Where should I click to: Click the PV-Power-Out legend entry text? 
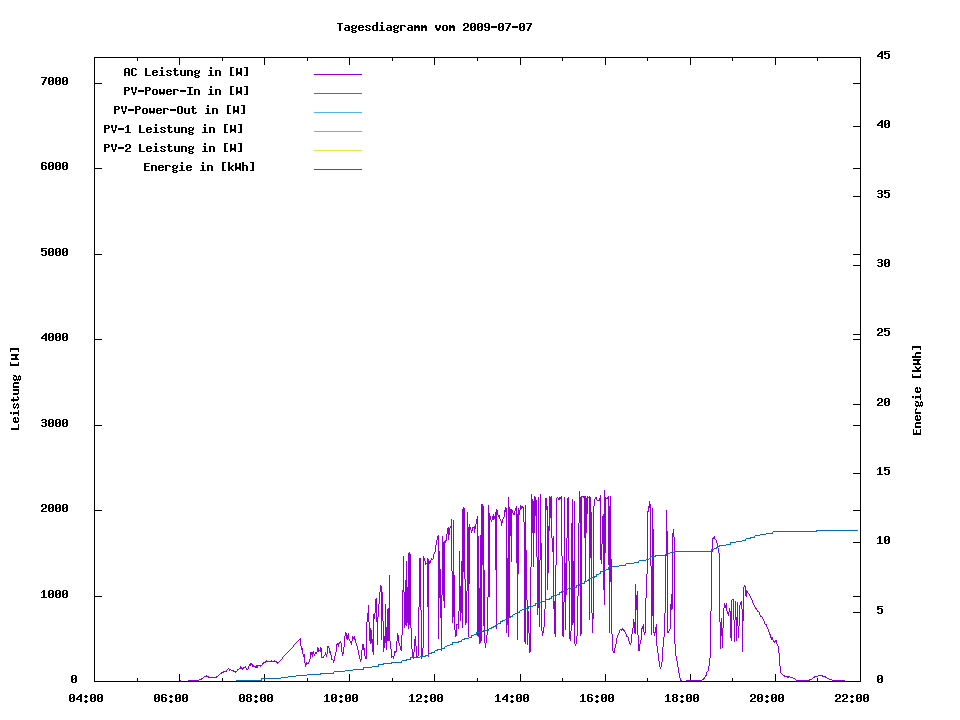(x=180, y=110)
